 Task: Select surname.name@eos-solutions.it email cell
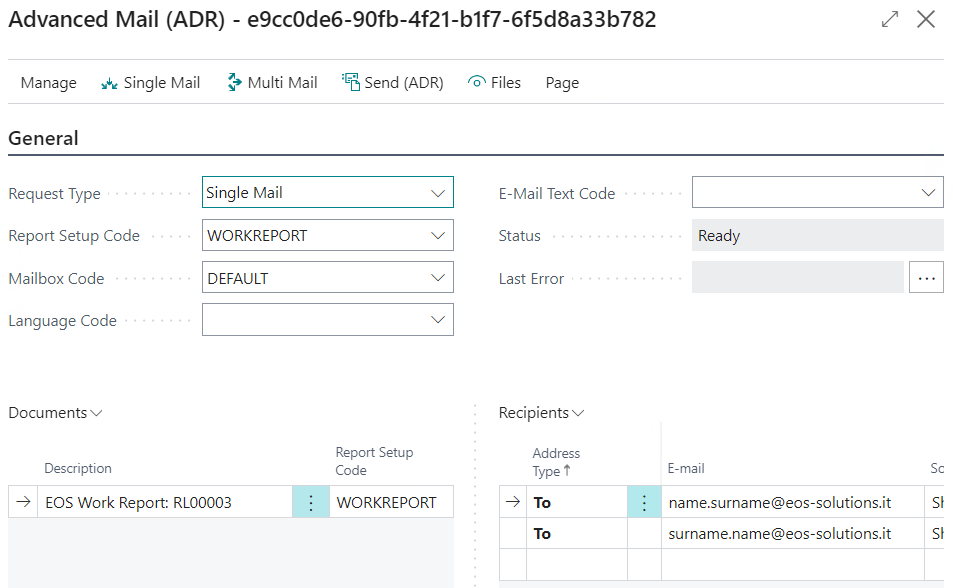(793, 533)
